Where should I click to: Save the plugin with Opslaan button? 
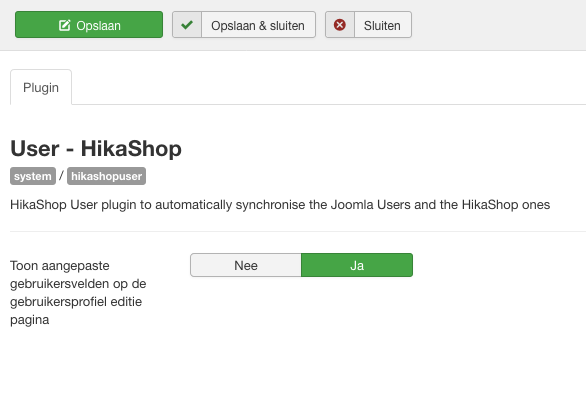89,25
